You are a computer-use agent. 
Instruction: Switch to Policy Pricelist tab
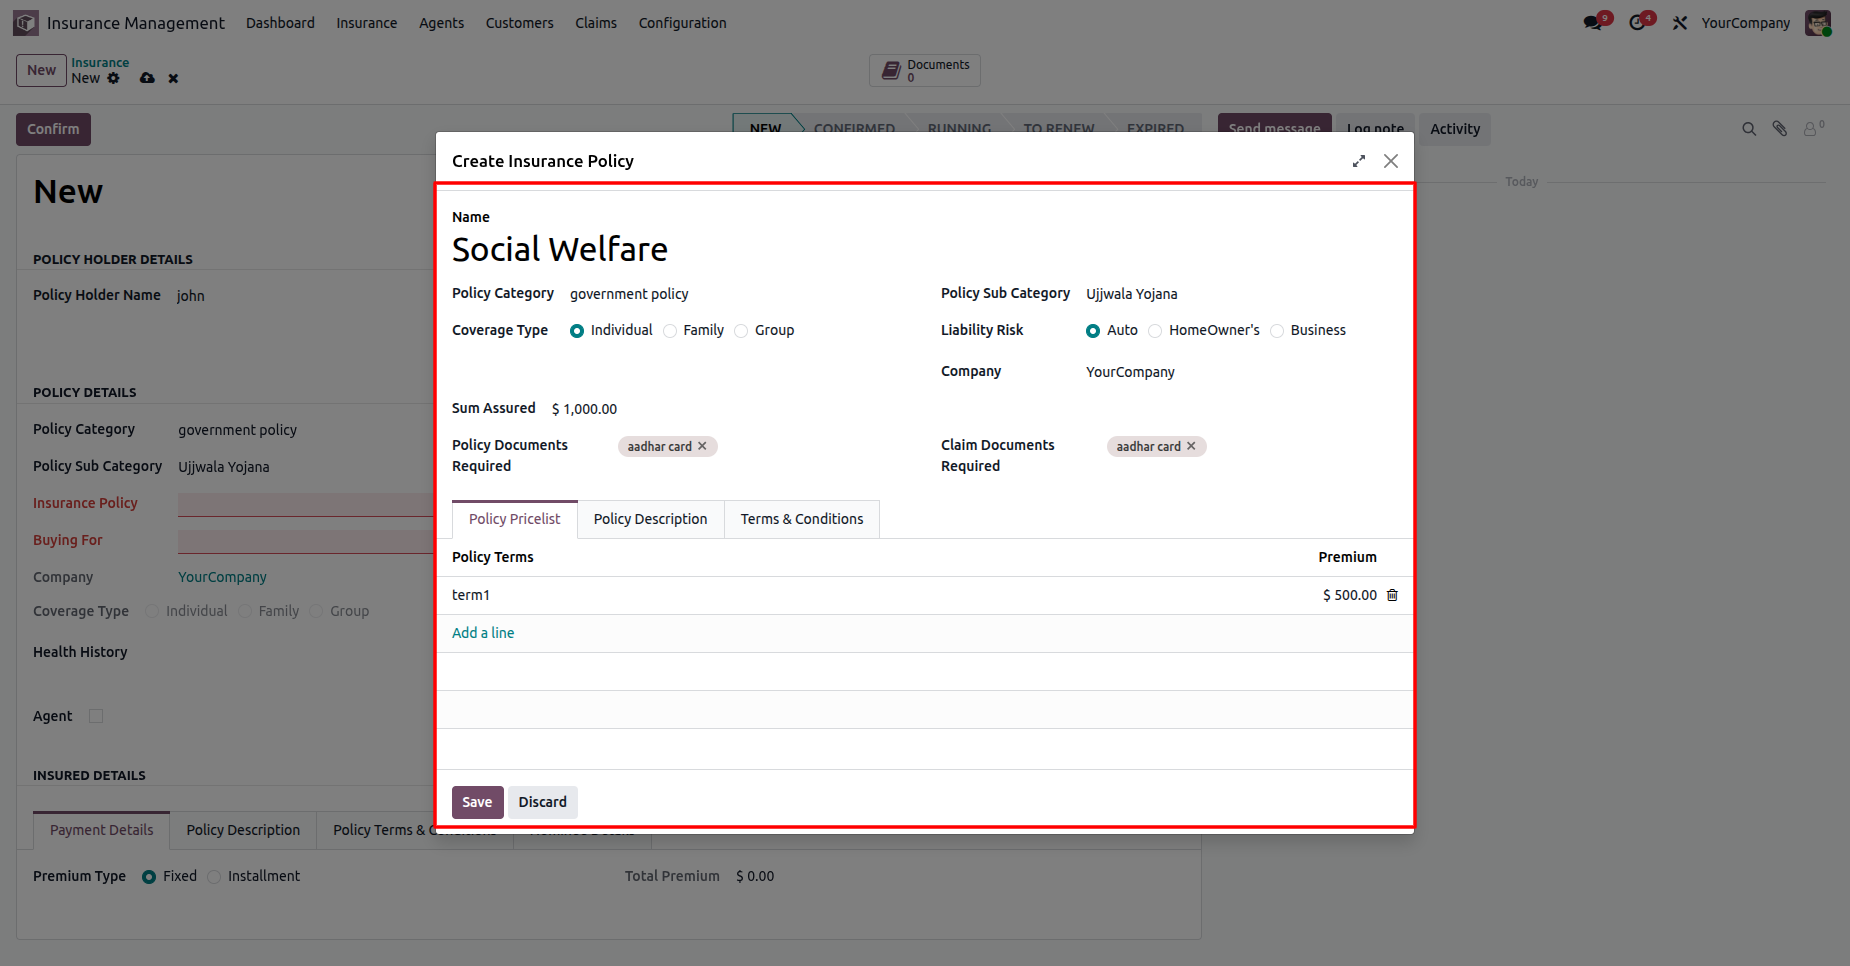click(515, 519)
